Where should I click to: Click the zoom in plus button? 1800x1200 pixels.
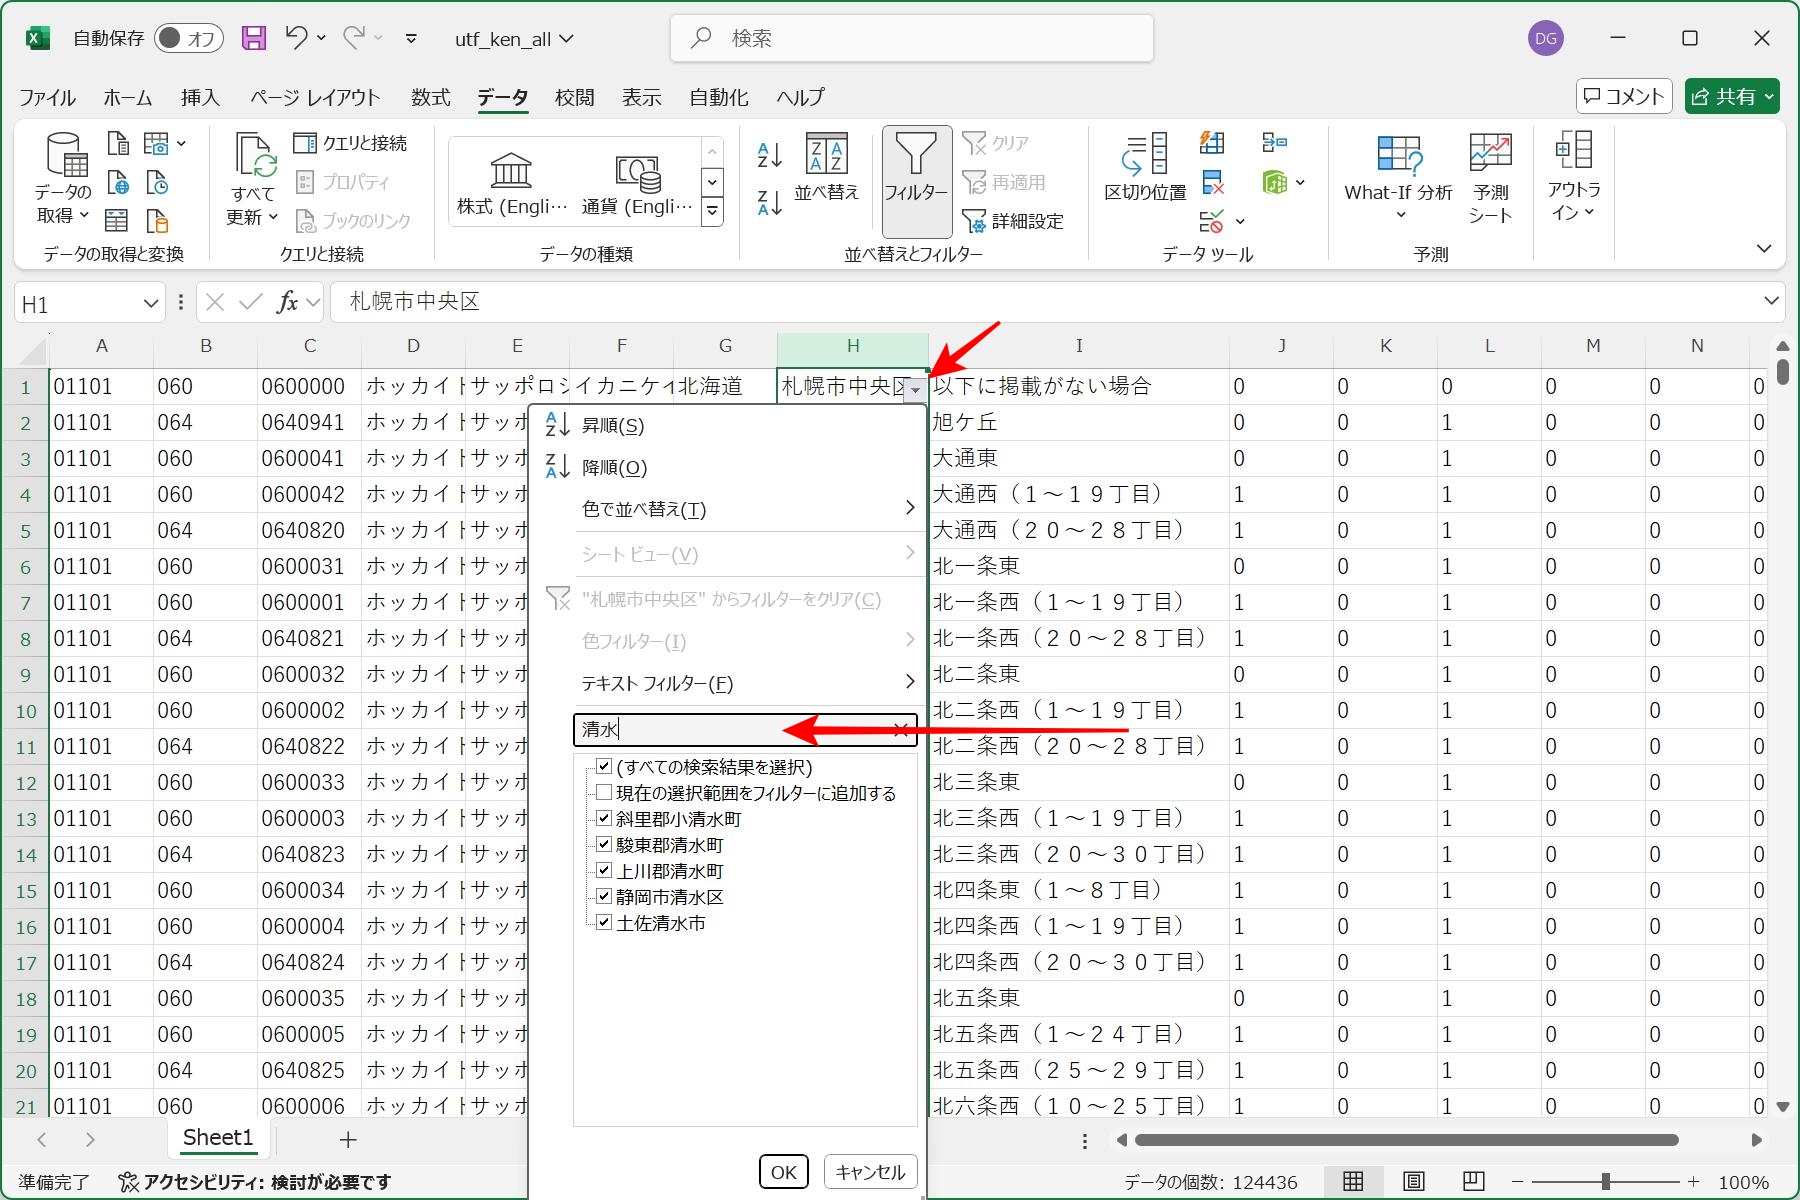[x=1693, y=1182]
